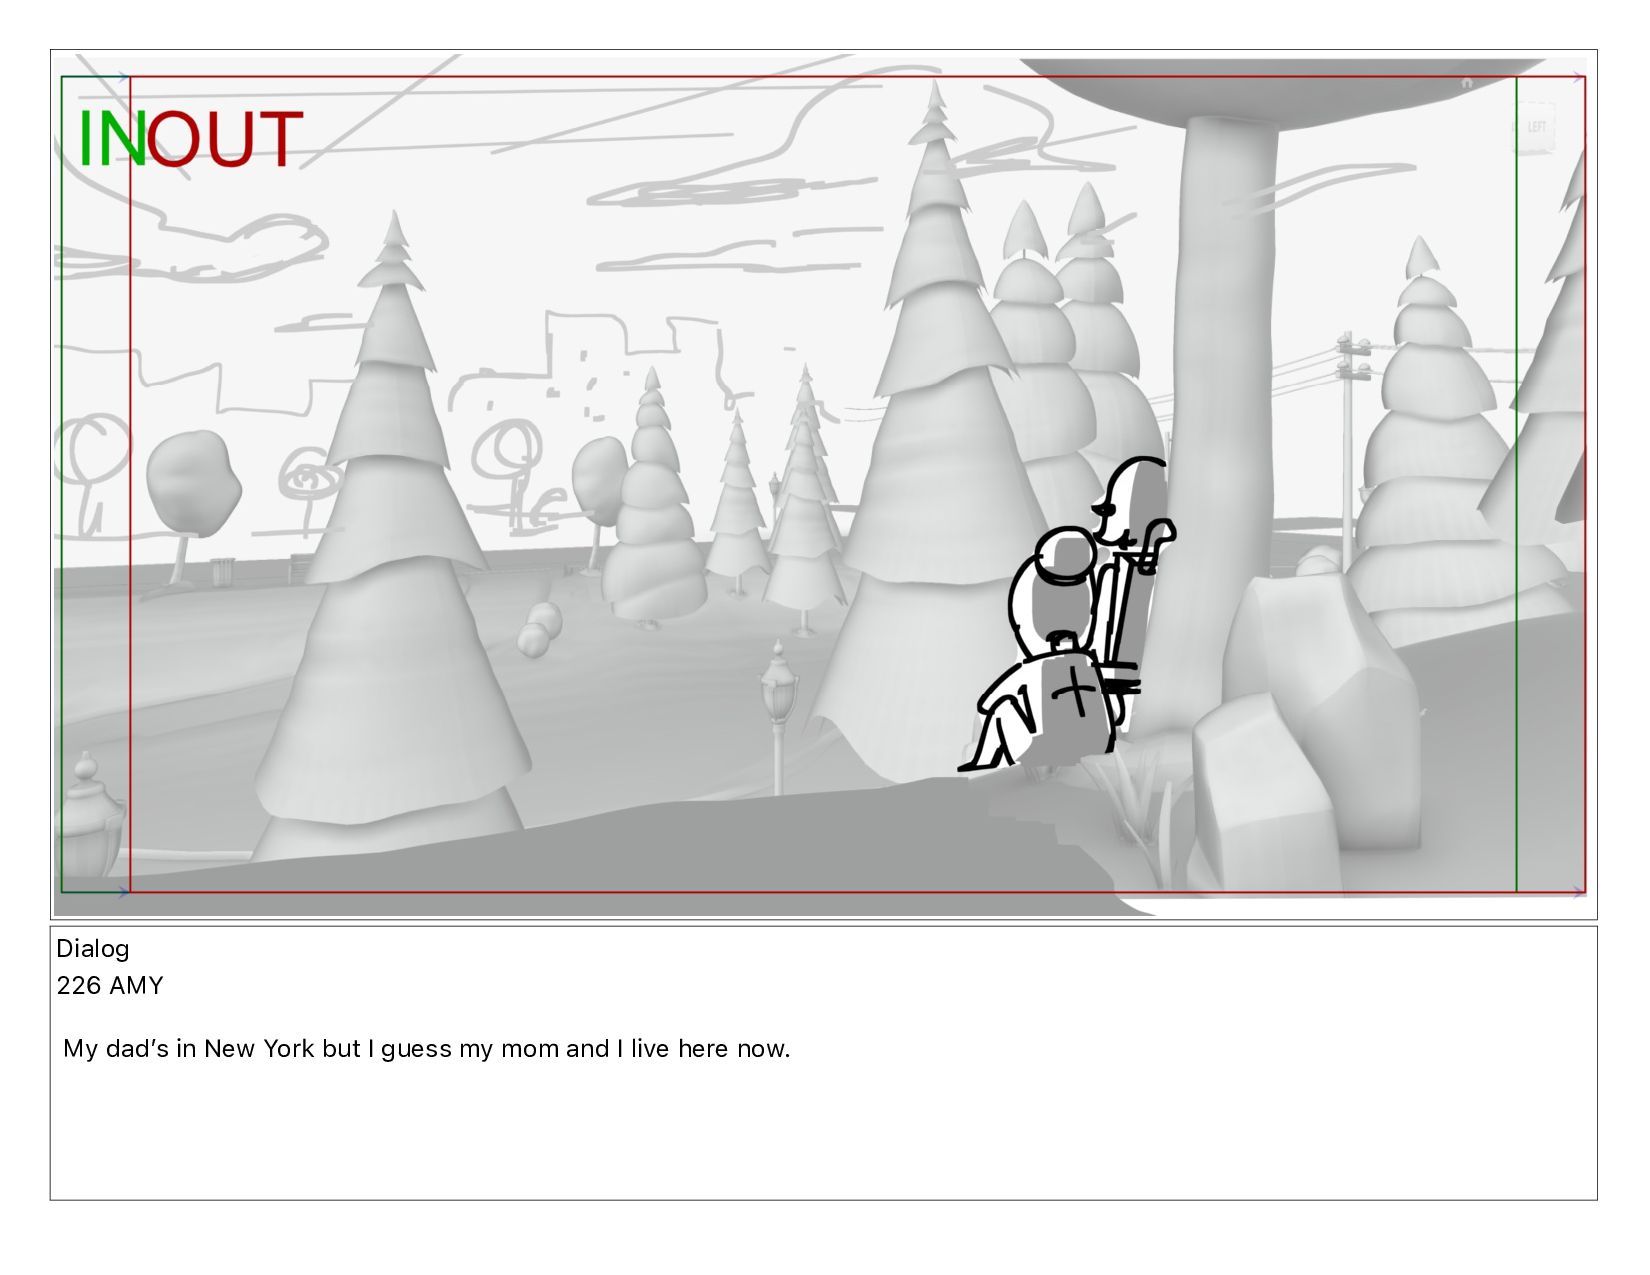Click the bottom-left camera frame arrow
Viewport: 1650px width, 1275px height.
(x=124, y=891)
